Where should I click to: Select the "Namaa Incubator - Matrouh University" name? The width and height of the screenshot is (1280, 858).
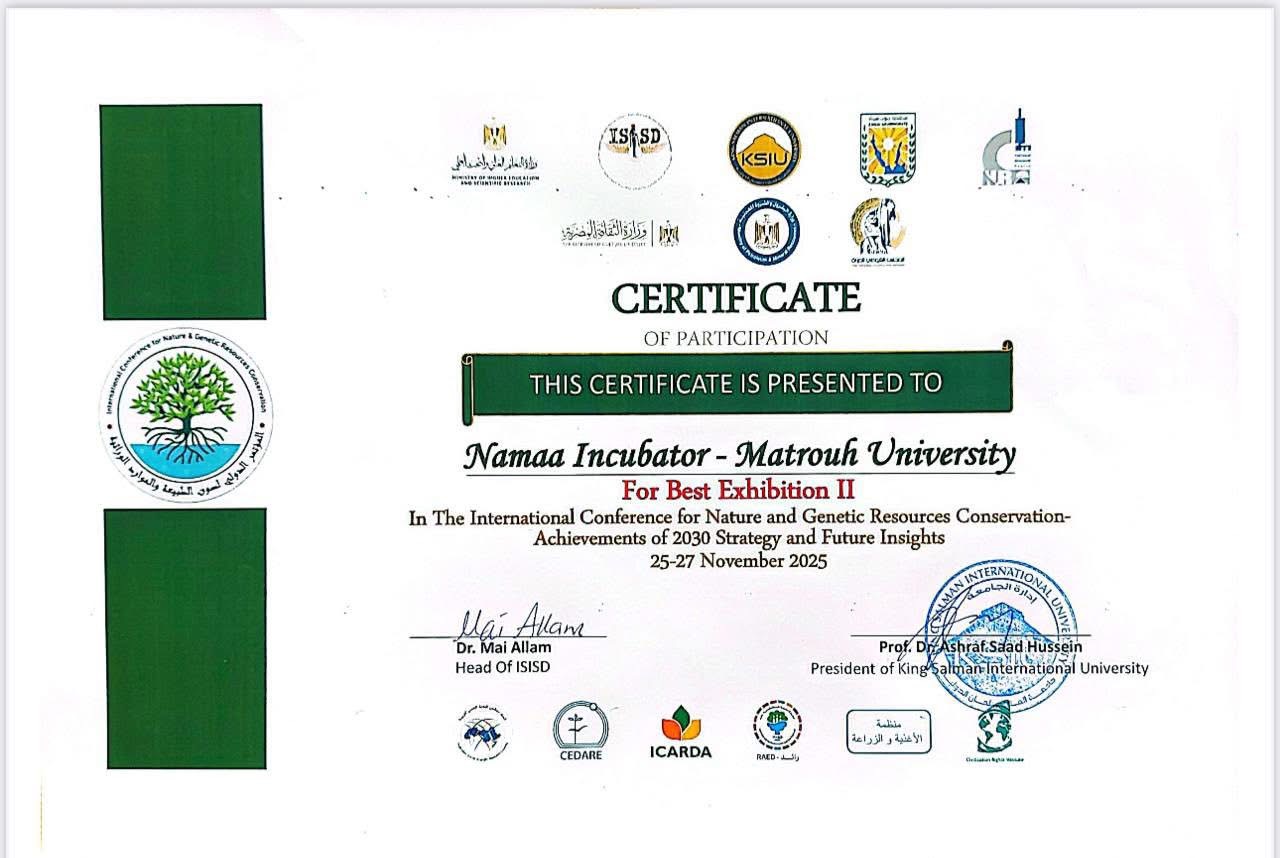coord(738,455)
